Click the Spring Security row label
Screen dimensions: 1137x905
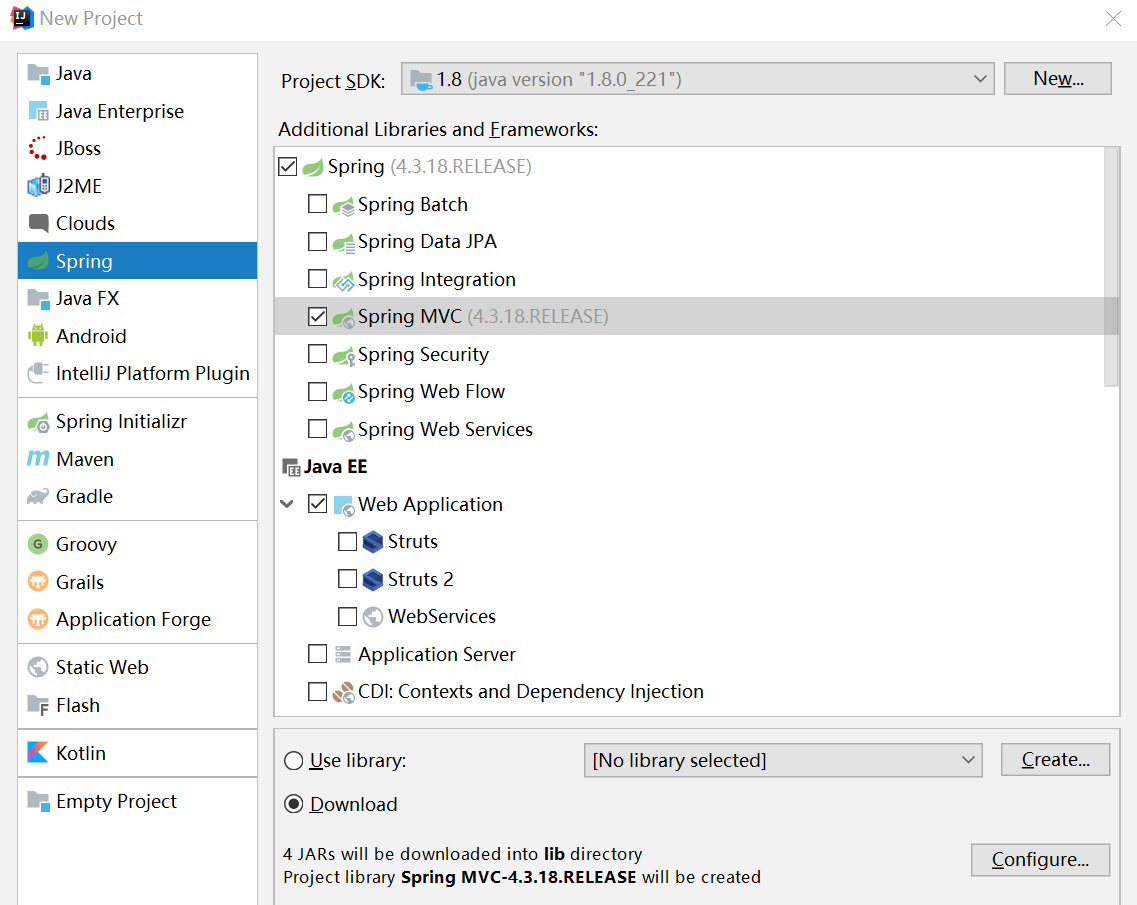tap(423, 355)
